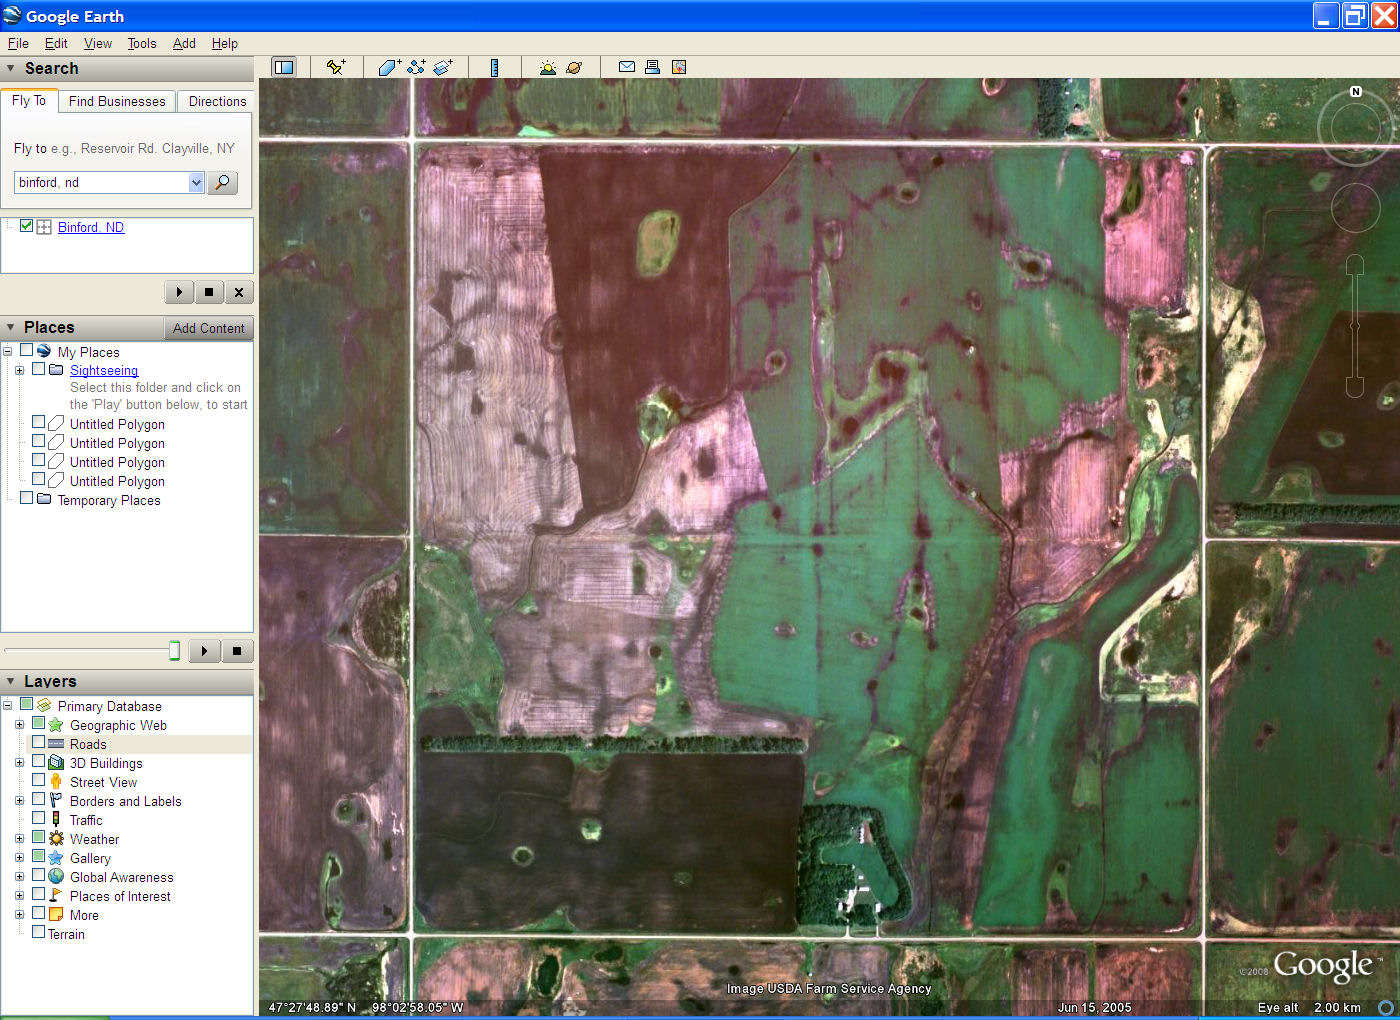The image size is (1400, 1020).
Task: Click the Global Awareness globe icon
Action: point(56,877)
